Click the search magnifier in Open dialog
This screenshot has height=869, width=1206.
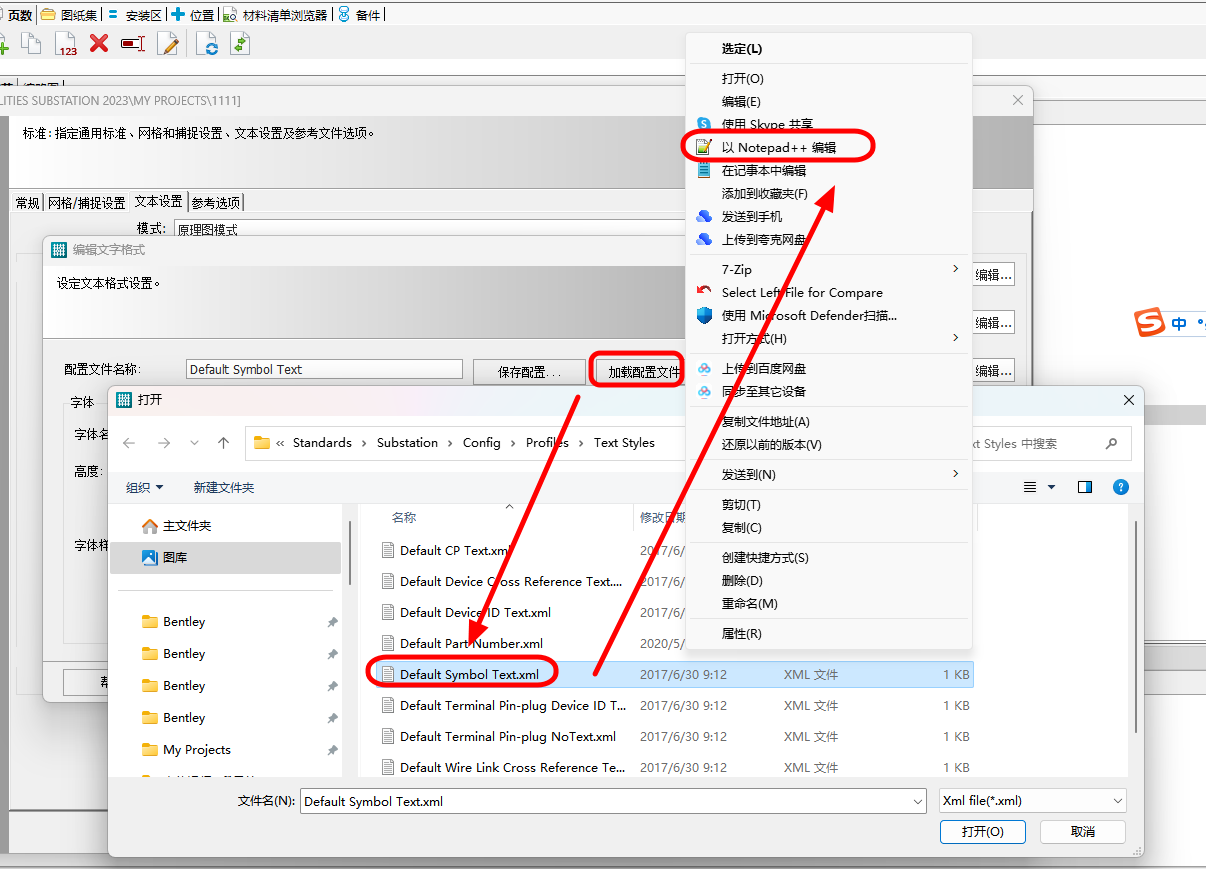(x=1111, y=443)
